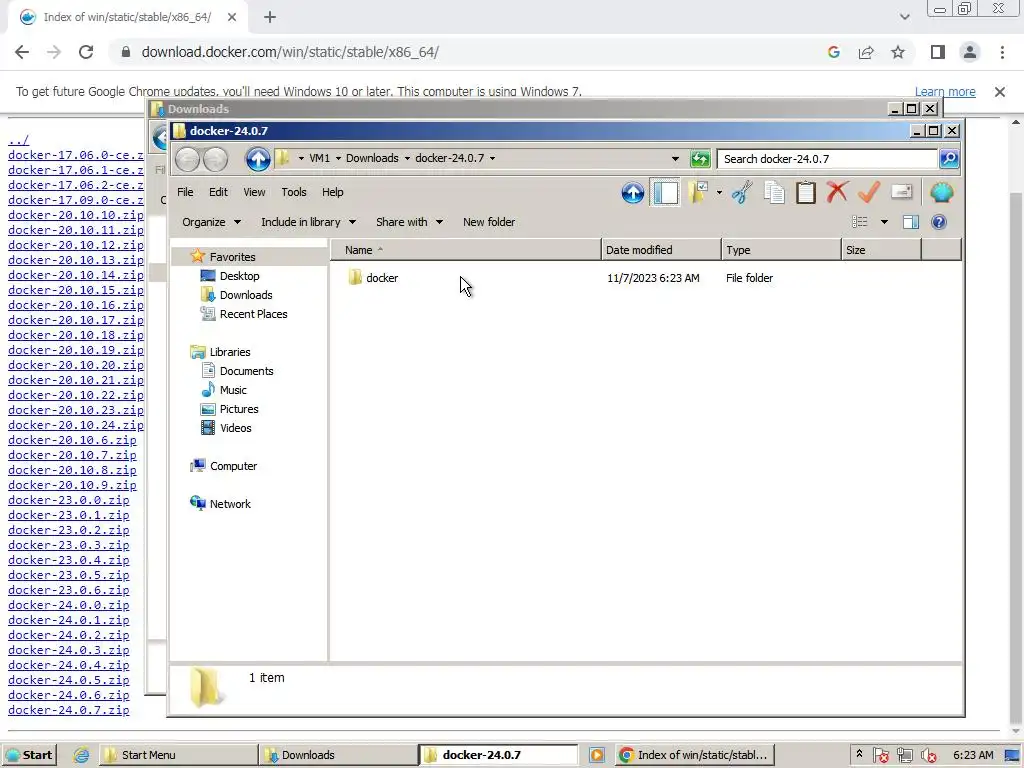Click the VM1 breadcrumb in the address bar
The width and height of the screenshot is (1024, 768).
coord(319,158)
